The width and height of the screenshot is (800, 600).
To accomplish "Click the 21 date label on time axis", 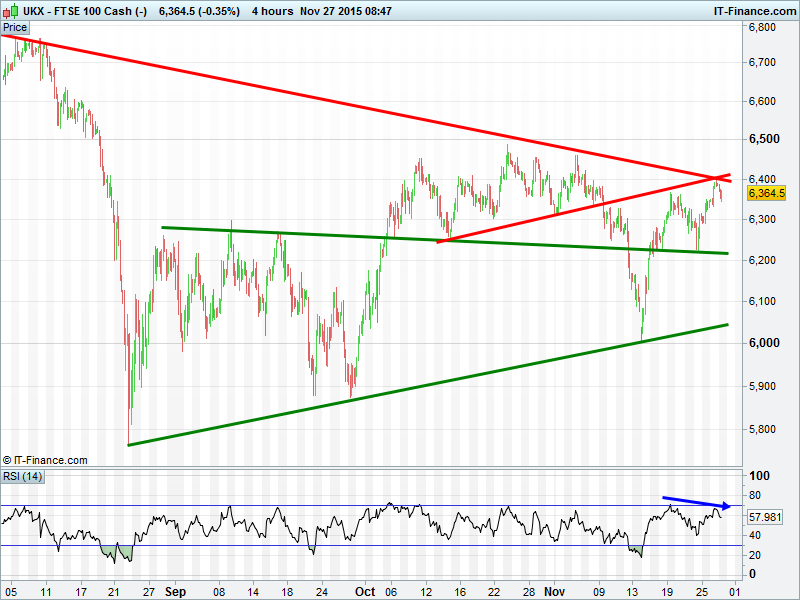I will pos(113,592).
